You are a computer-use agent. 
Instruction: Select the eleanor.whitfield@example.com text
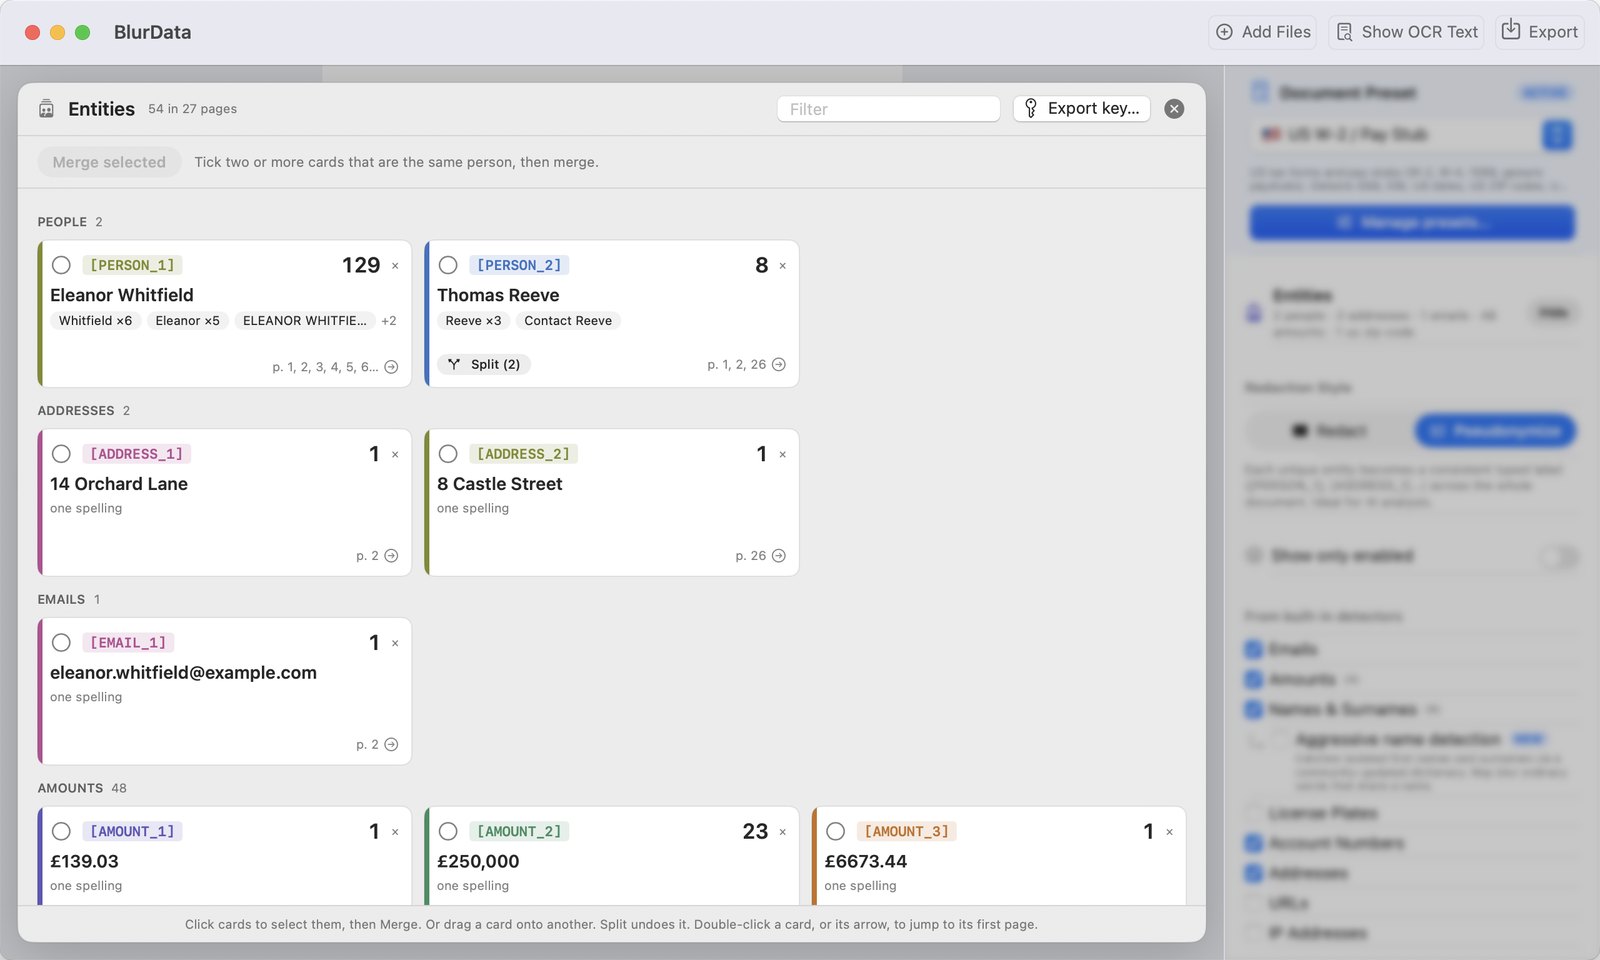pos(183,673)
